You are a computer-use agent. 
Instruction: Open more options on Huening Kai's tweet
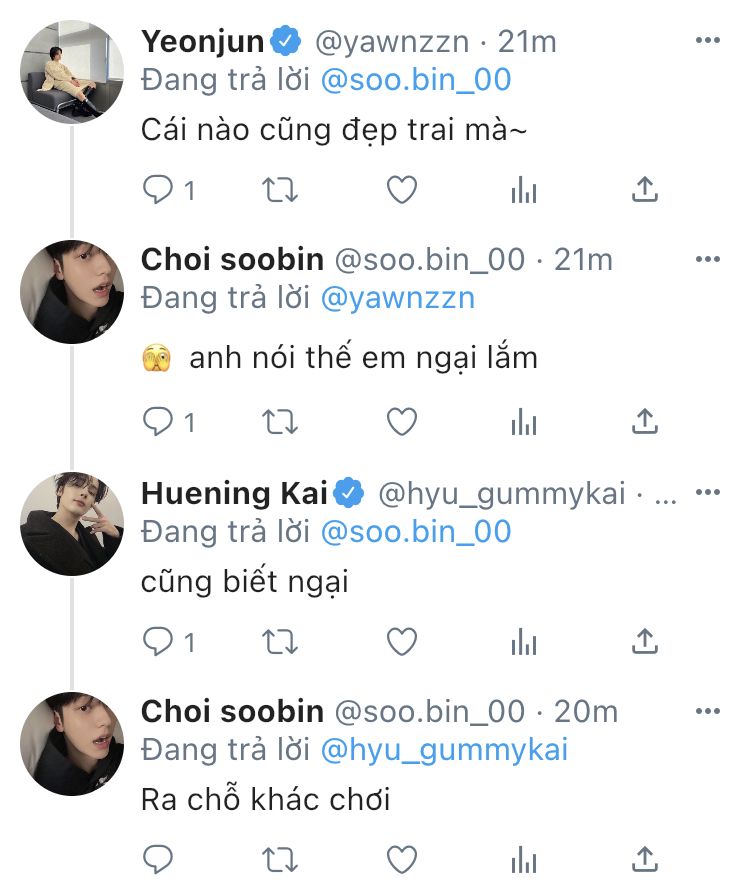(x=708, y=492)
